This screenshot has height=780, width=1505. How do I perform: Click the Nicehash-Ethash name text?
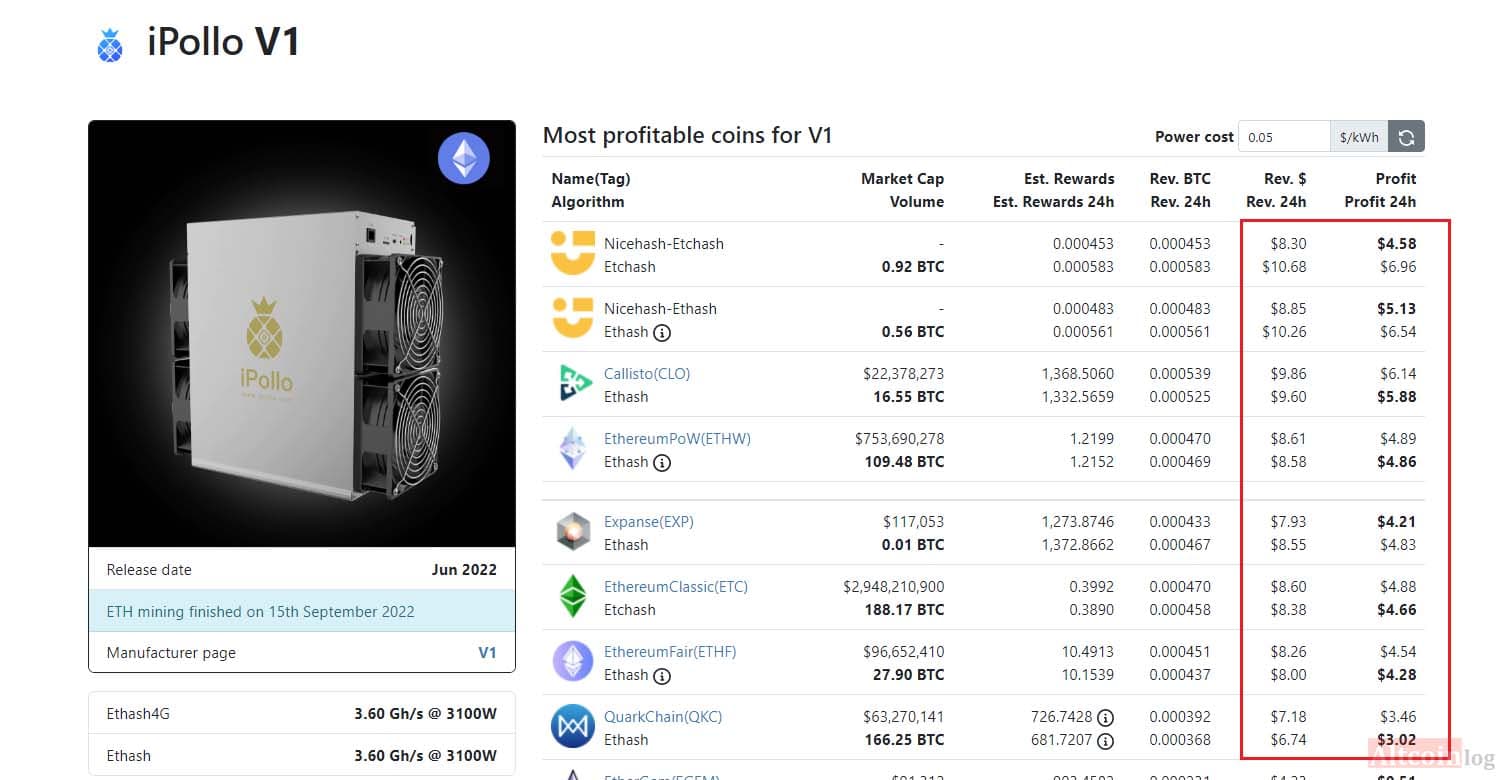[660, 309]
